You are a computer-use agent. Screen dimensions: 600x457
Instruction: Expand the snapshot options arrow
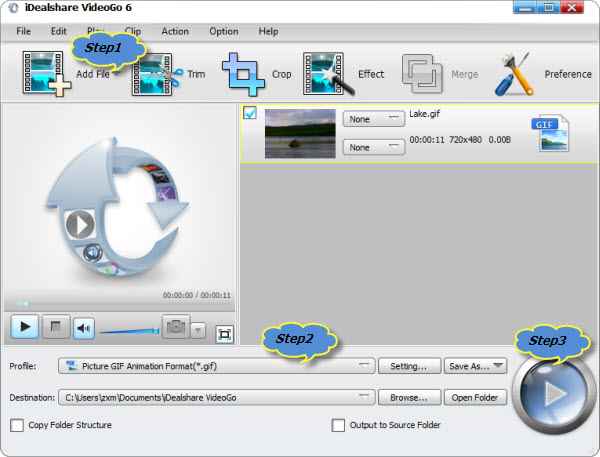click(x=198, y=330)
